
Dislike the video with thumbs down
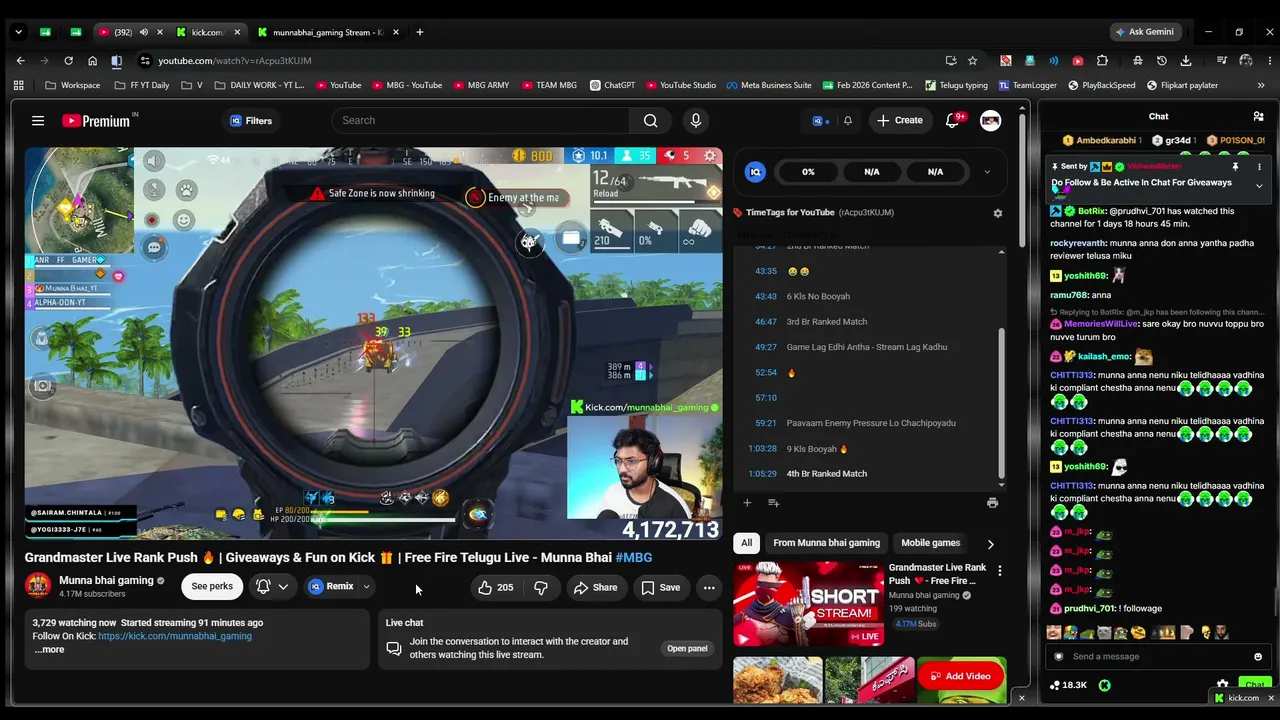point(541,587)
